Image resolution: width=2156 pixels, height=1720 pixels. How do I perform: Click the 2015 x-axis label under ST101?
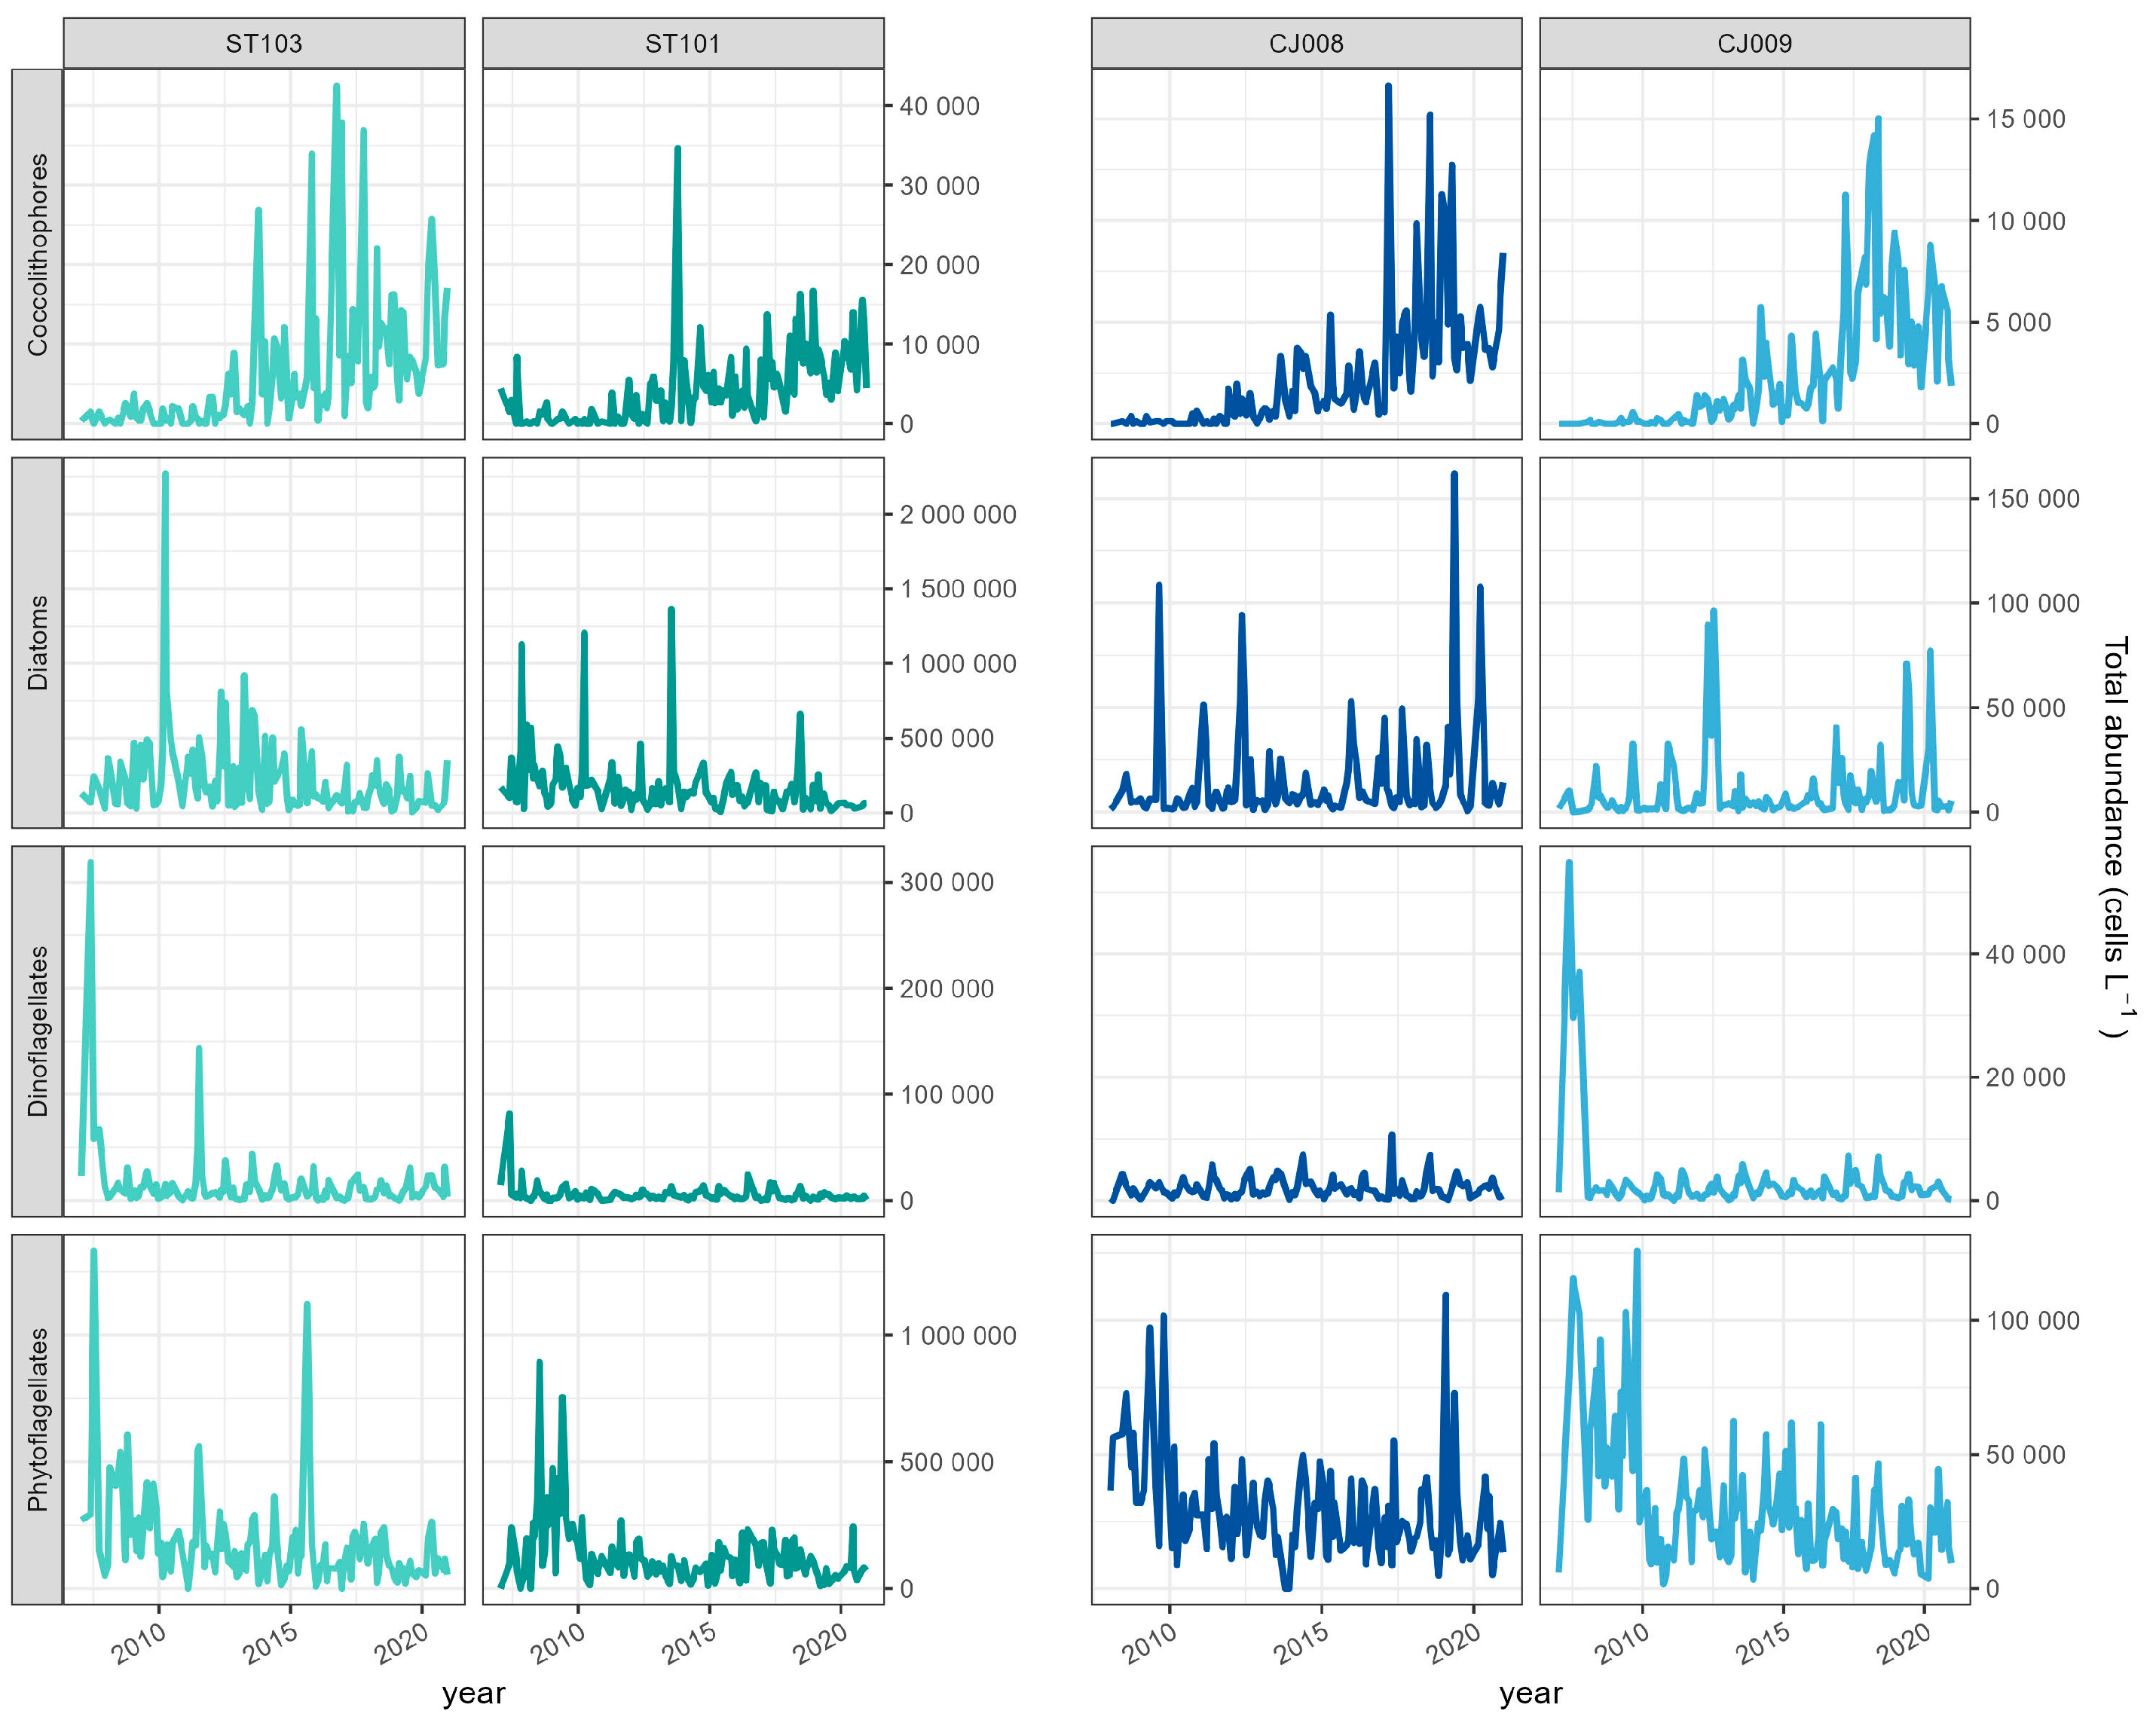pos(690,1643)
